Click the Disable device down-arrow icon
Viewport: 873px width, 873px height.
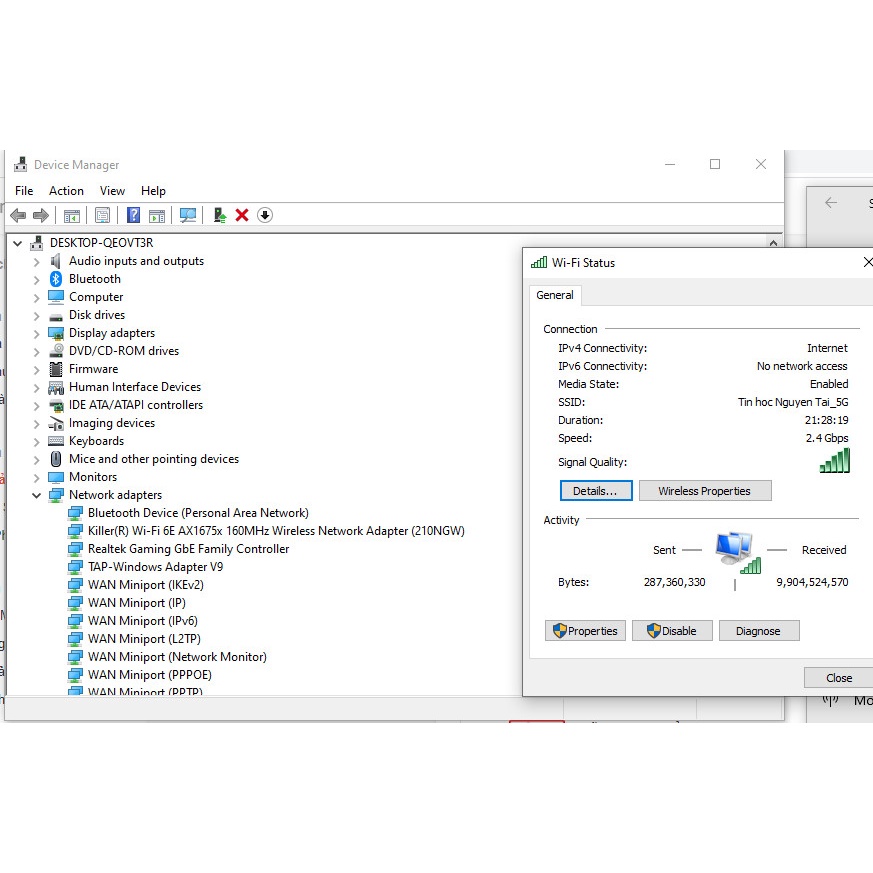pos(265,215)
